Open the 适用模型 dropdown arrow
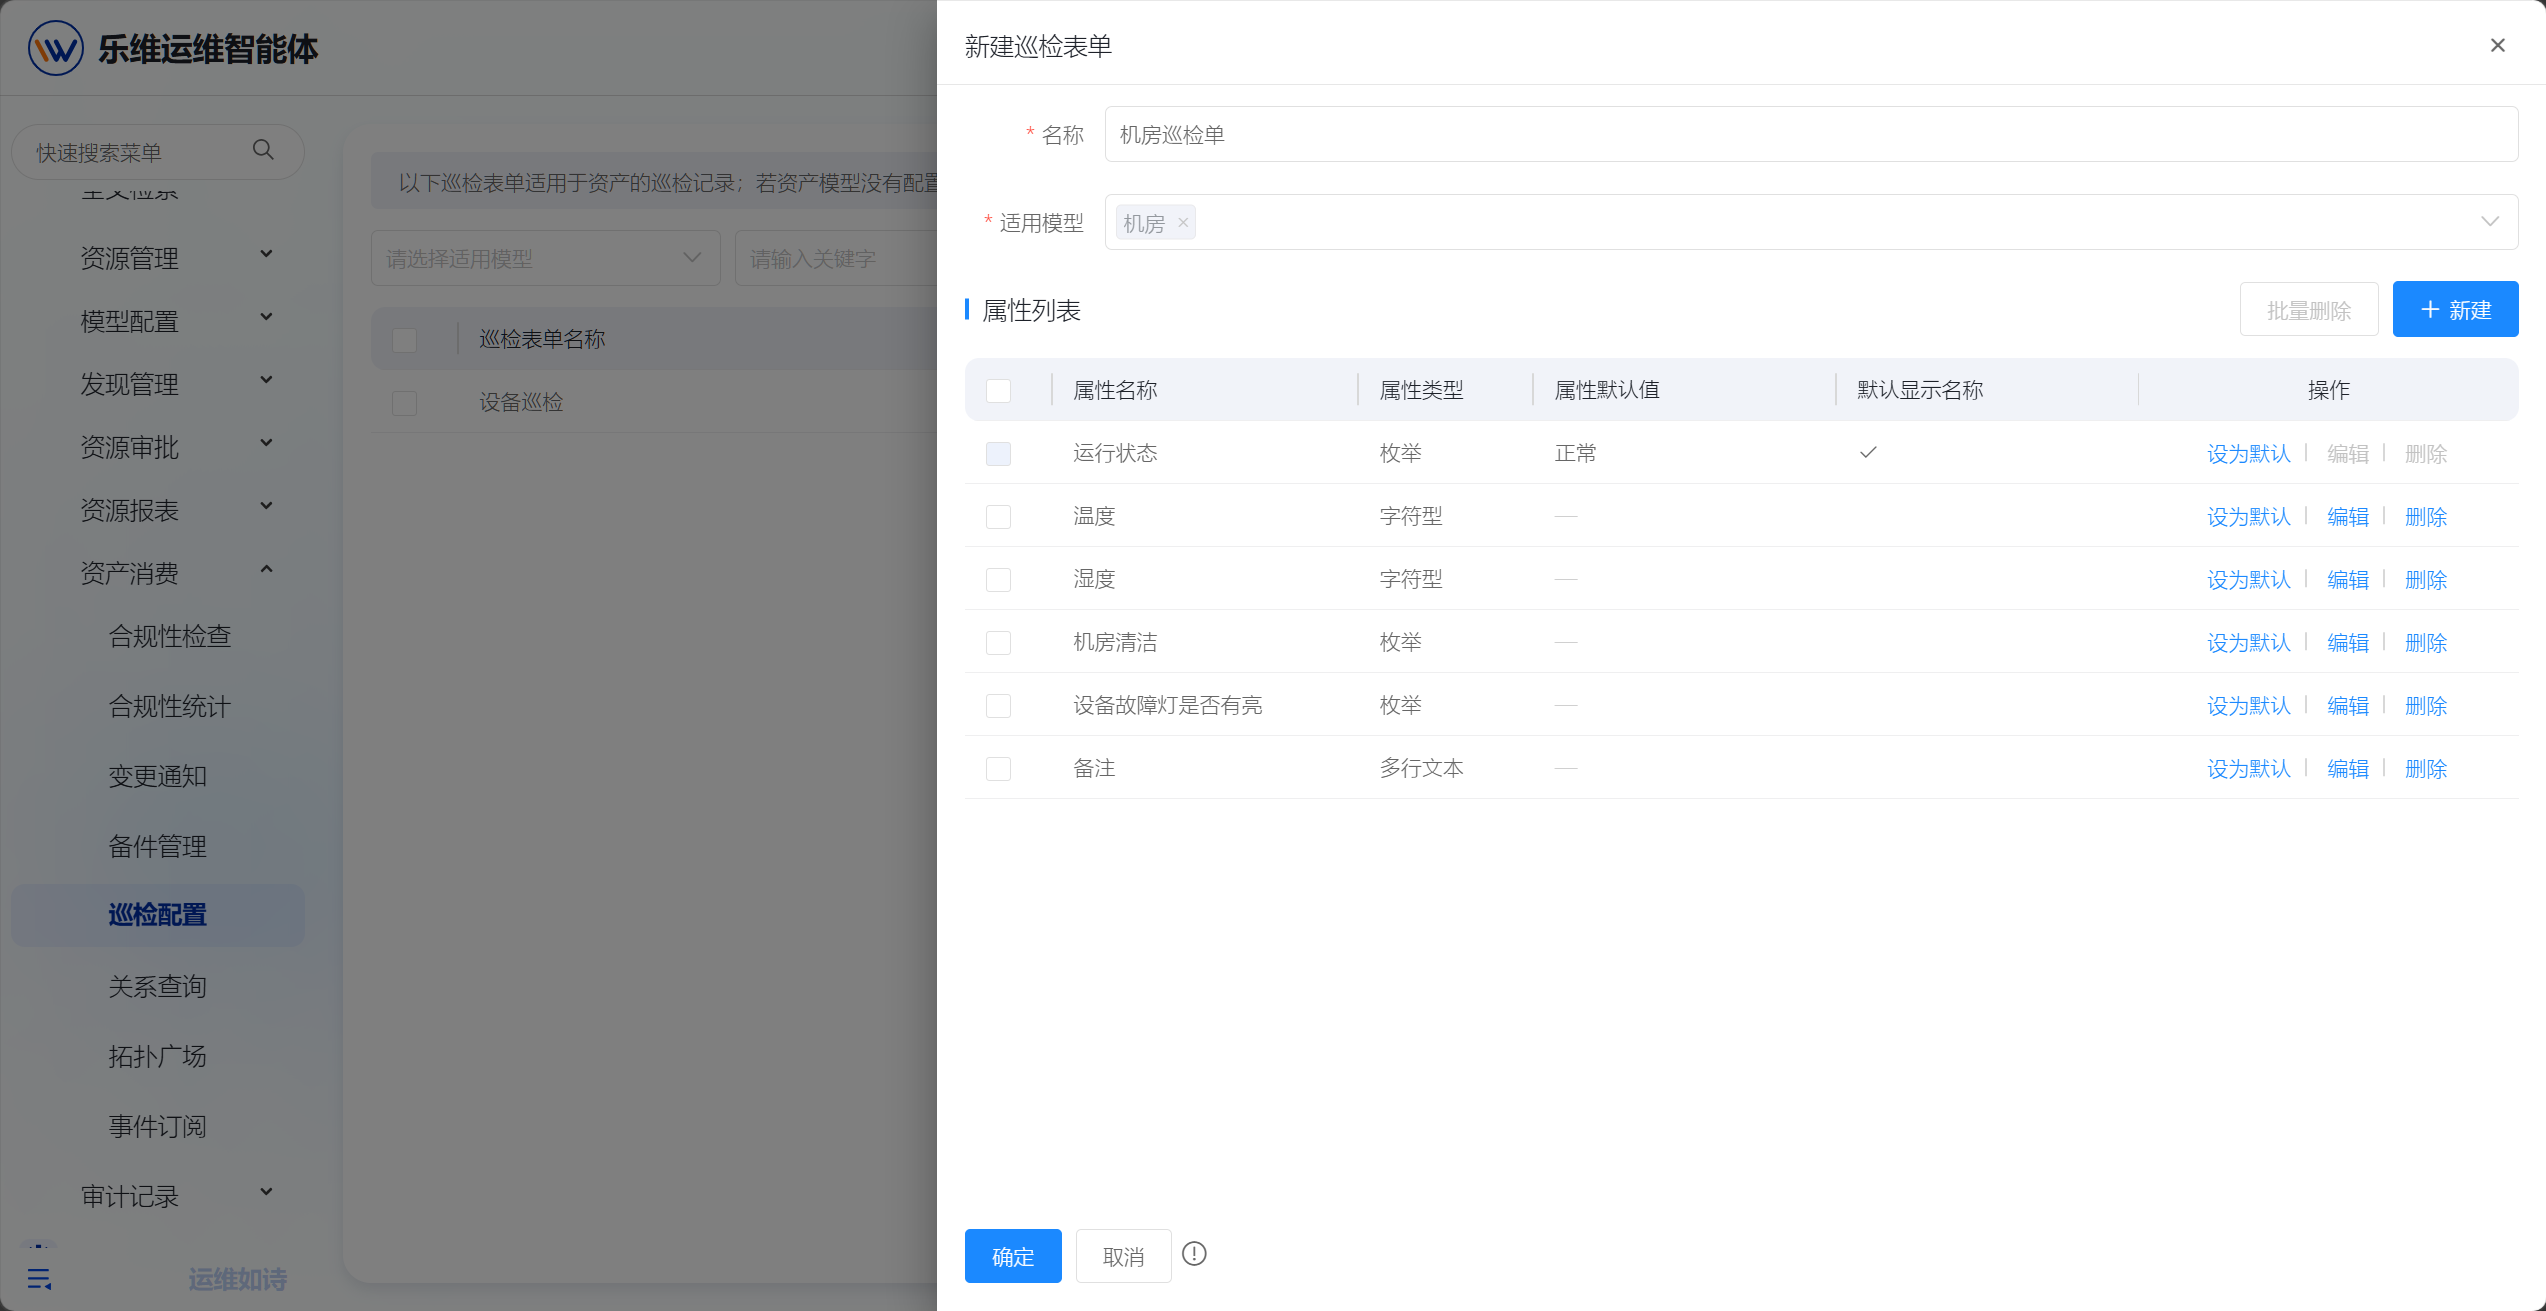The width and height of the screenshot is (2546, 1311). pyautogui.click(x=2489, y=222)
